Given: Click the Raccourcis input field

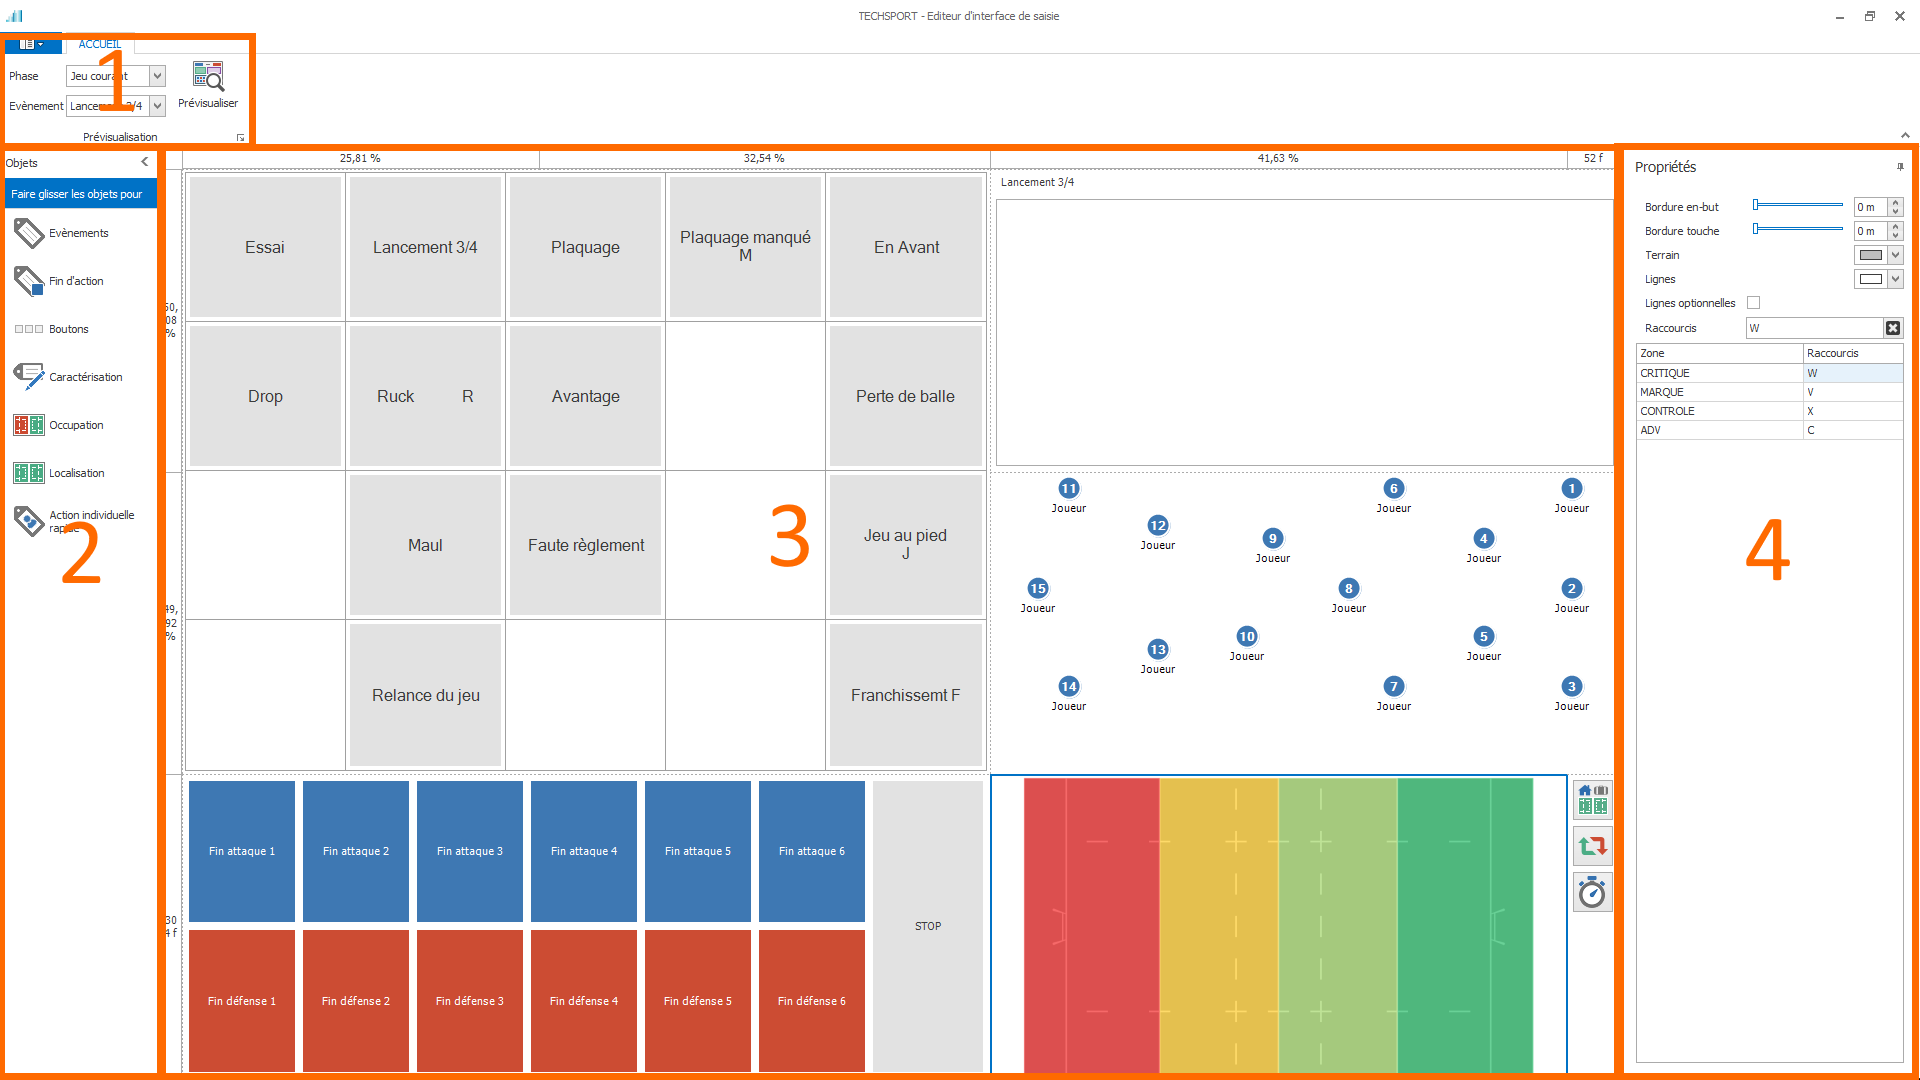Looking at the screenshot, I should click(1814, 328).
